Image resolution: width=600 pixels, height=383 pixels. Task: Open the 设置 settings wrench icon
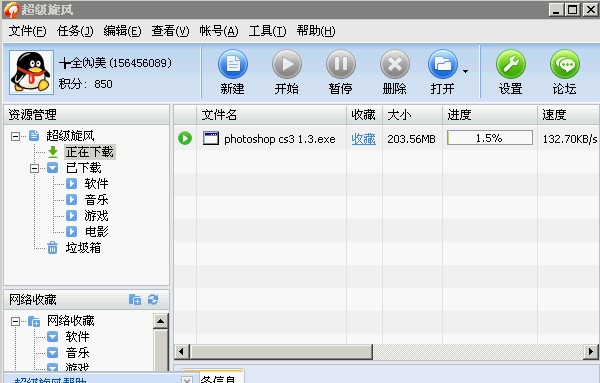[510, 64]
